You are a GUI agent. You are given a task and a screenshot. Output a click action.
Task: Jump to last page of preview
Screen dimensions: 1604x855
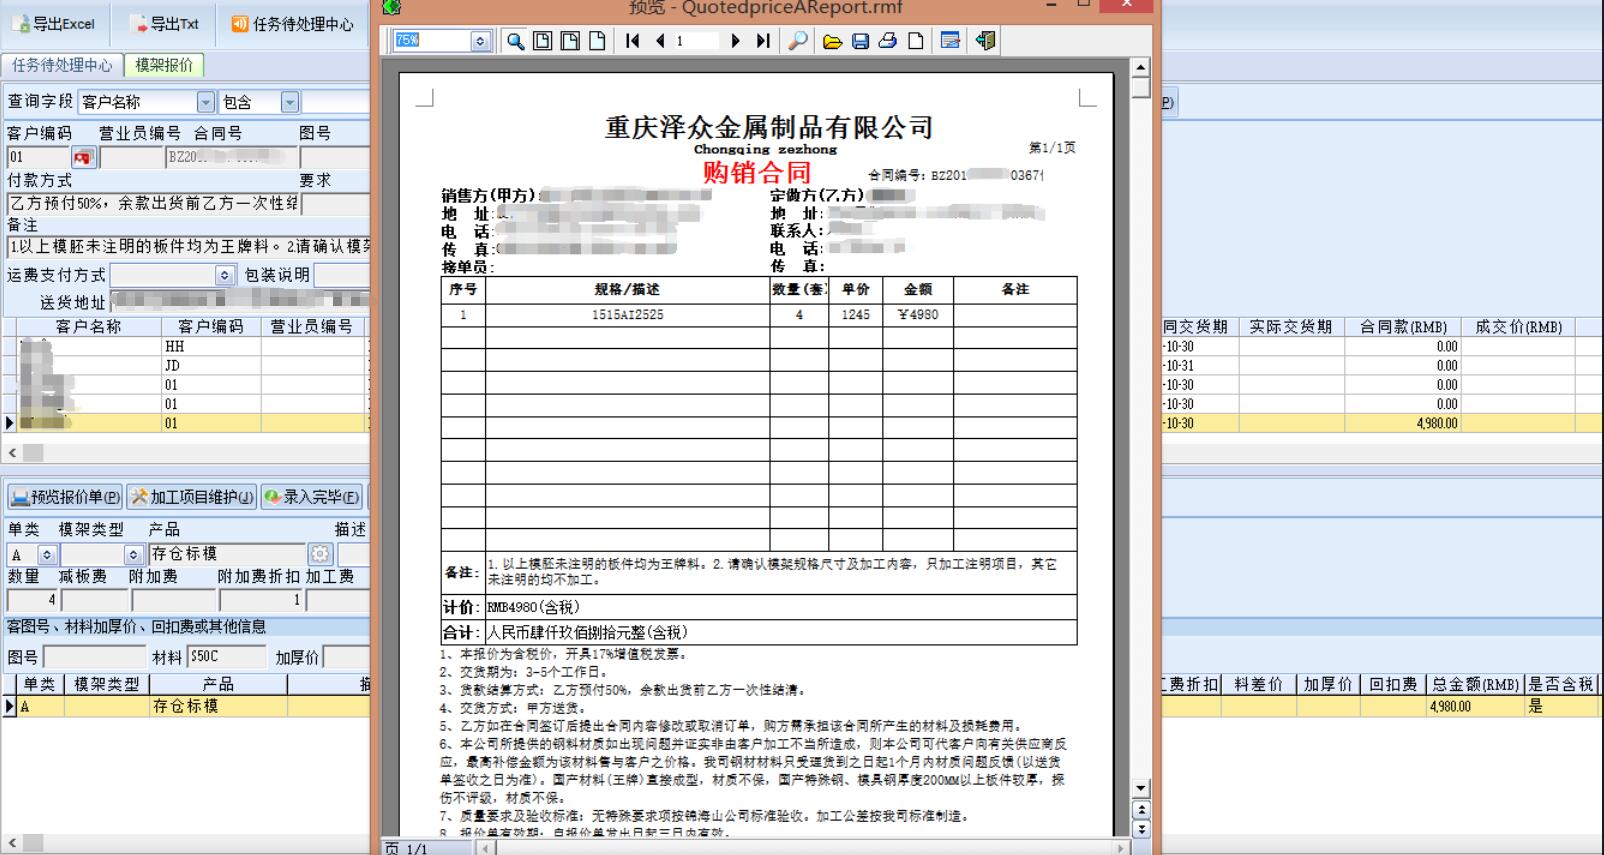[x=763, y=41]
